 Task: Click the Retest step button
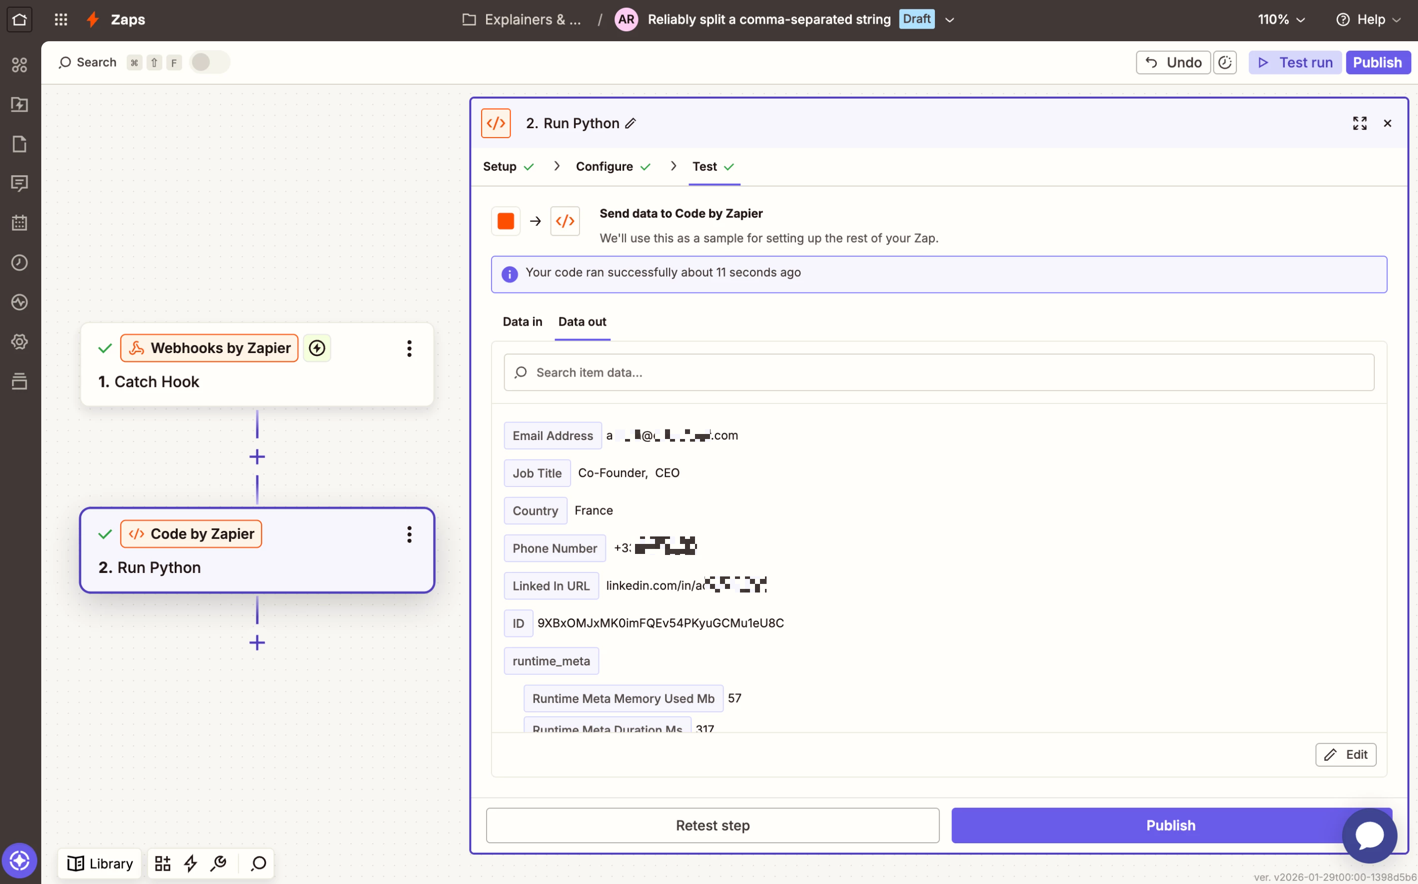(712, 825)
